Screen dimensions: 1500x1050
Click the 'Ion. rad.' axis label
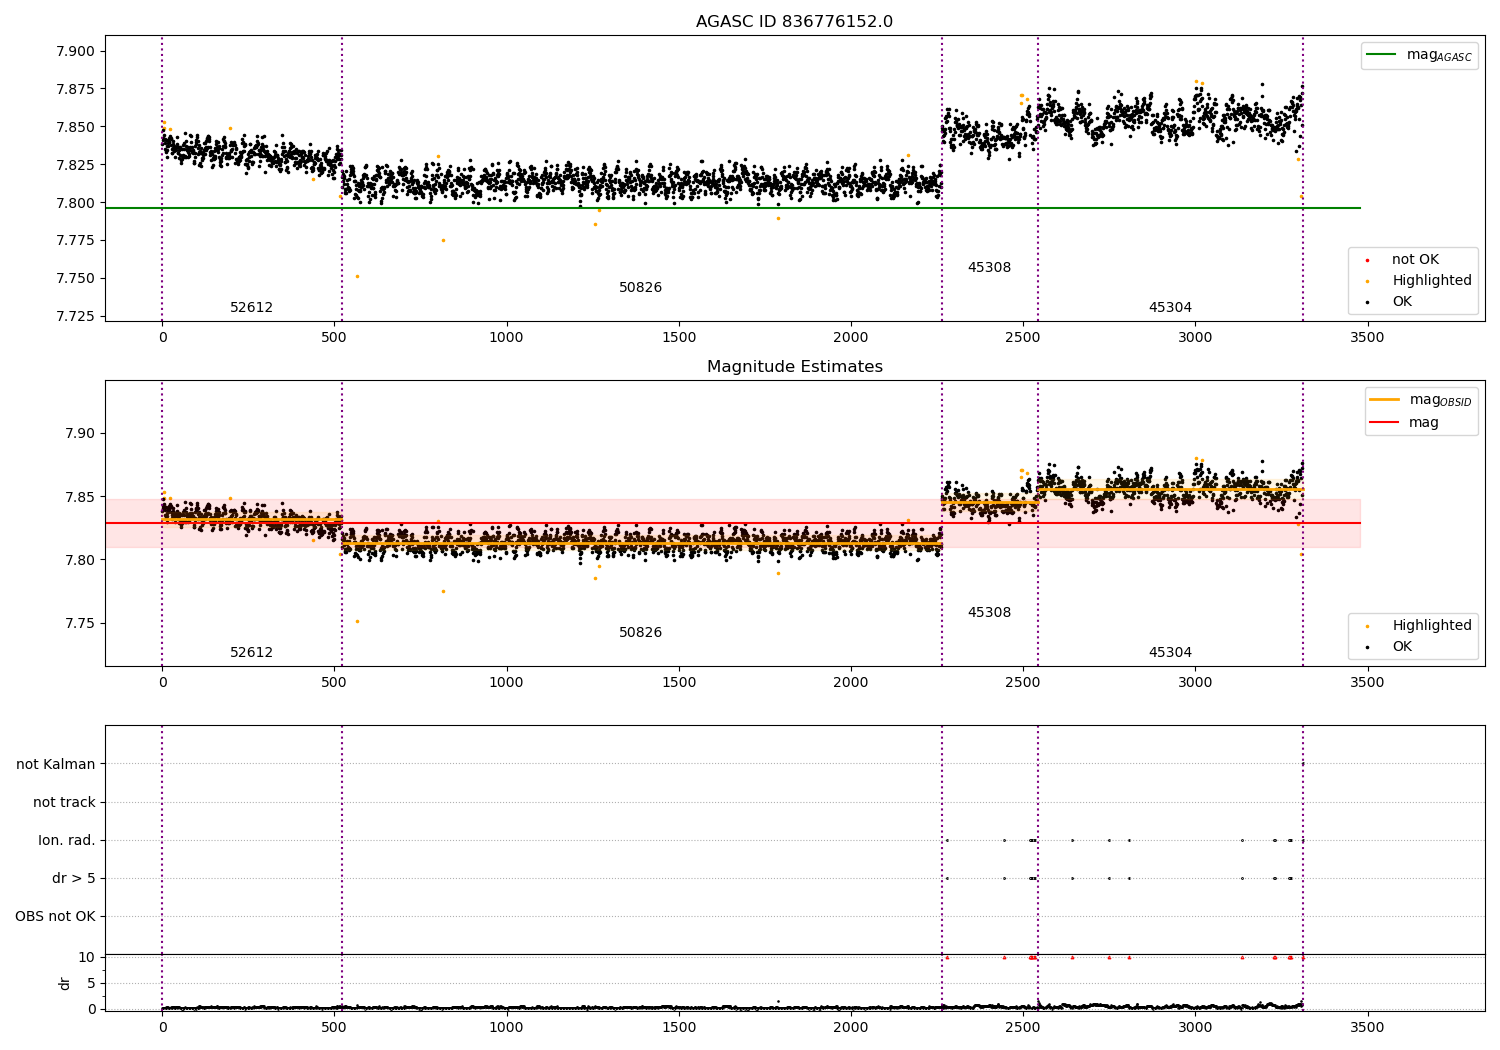(x=67, y=840)
